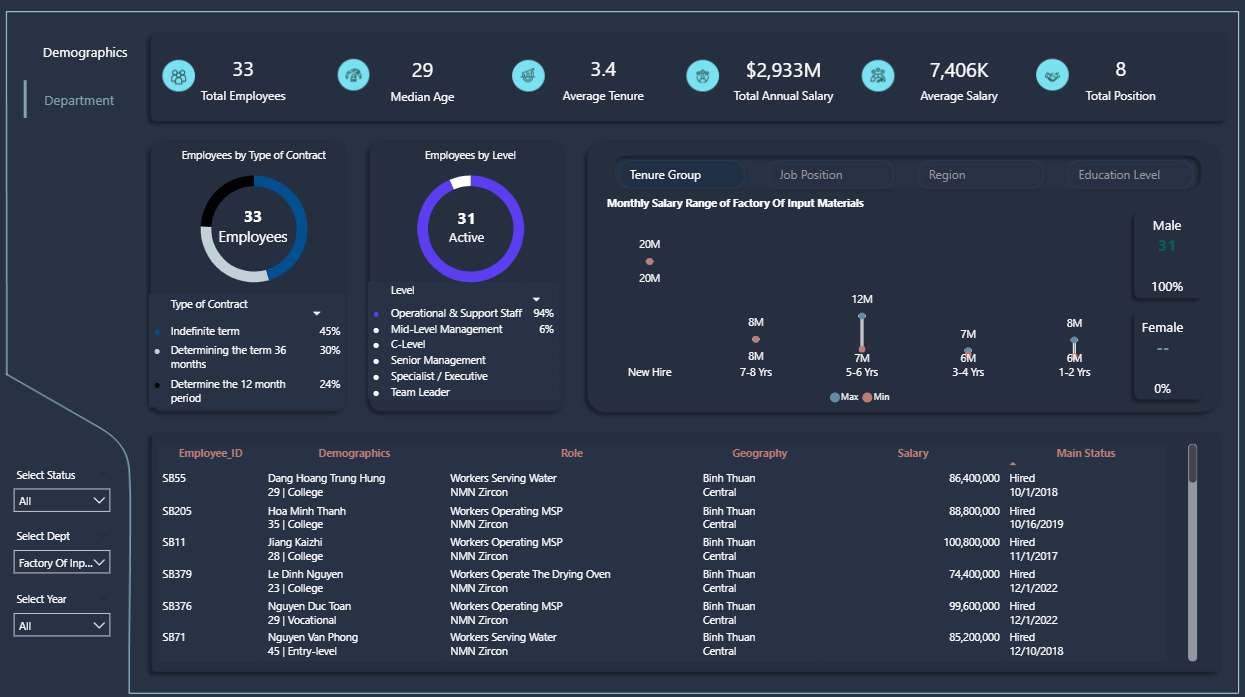The width and height of the screenshot is (1245, 697).
Task: Click the Total Annual Salary icon
Action: (x=703, y=76)
